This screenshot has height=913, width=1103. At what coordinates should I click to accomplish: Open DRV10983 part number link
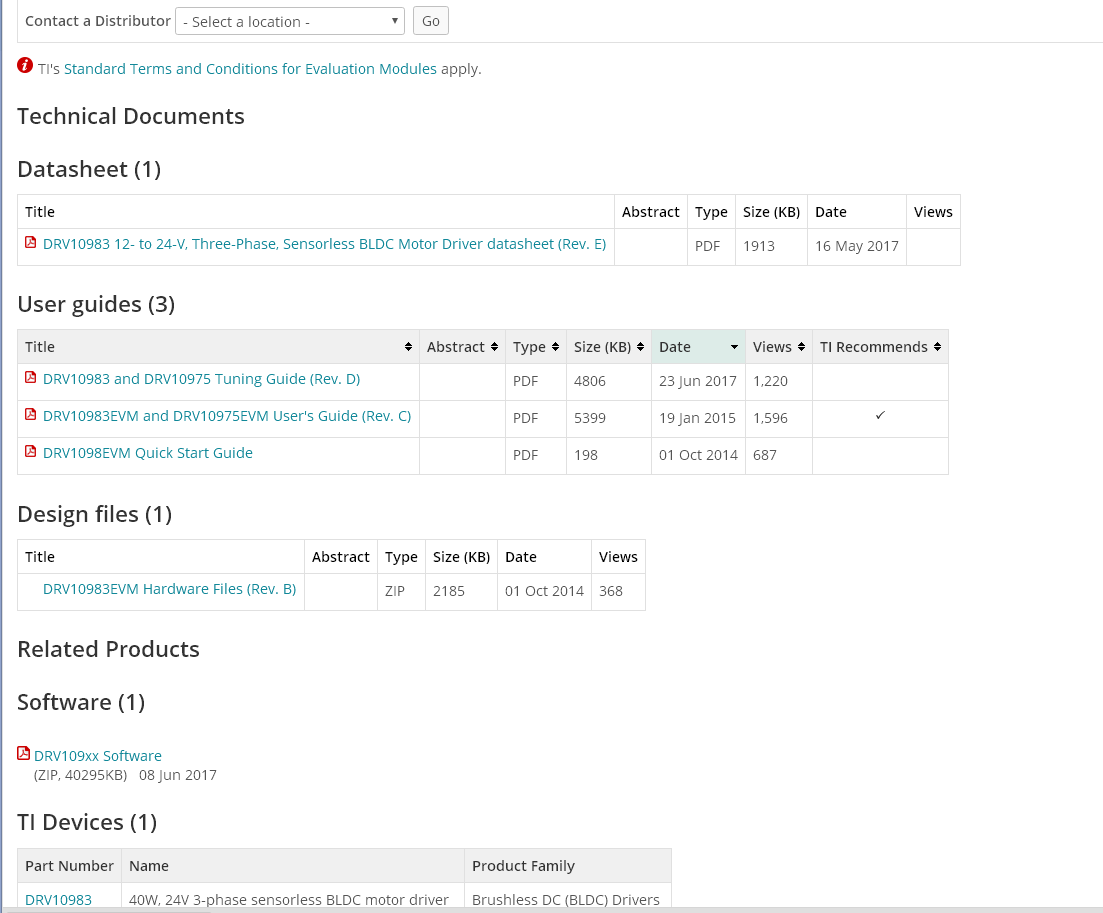click(58, 900)
